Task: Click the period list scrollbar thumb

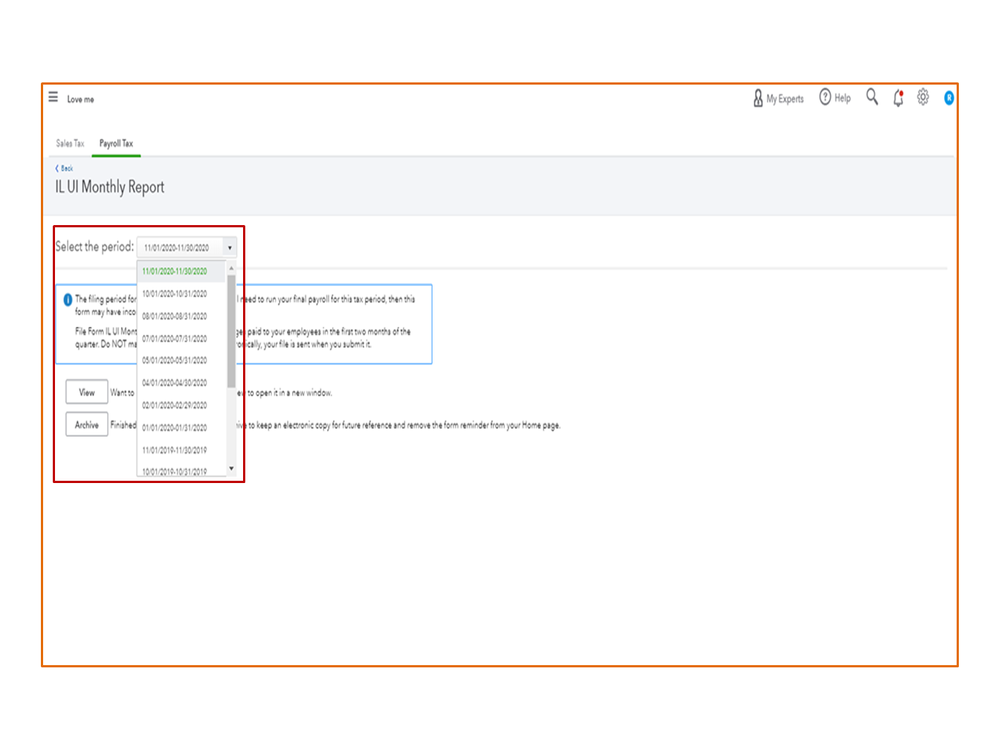Action: pos(231,331)
